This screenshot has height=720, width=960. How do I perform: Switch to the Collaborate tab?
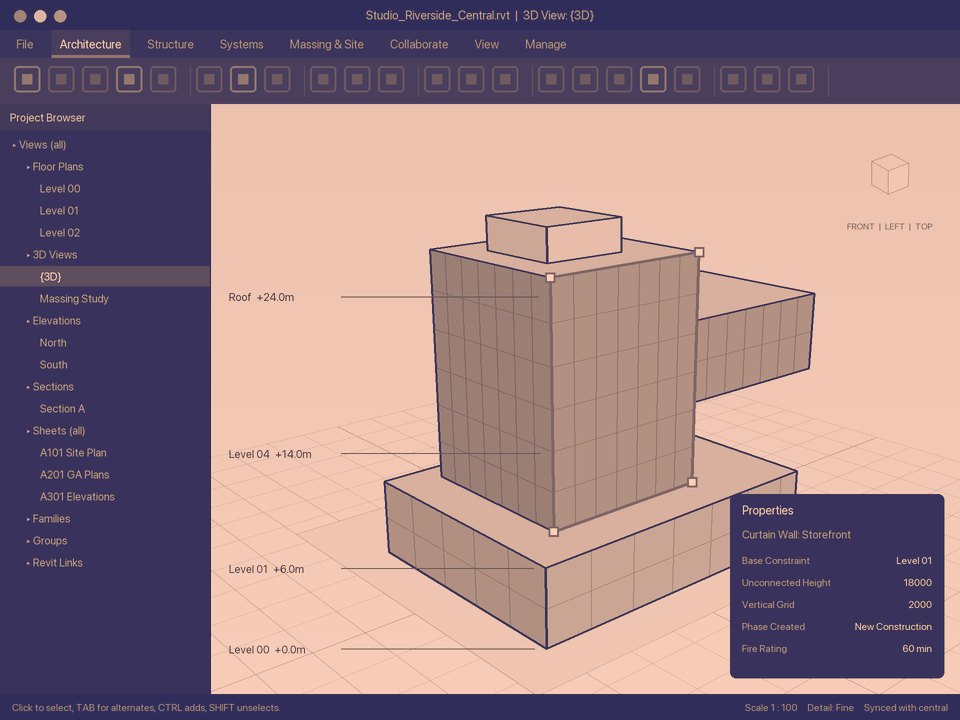[419, 44]
